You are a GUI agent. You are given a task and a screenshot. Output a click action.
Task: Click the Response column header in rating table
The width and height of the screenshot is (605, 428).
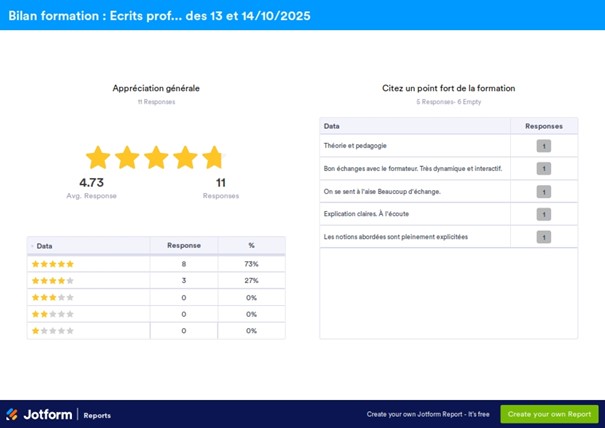(183, 245)
